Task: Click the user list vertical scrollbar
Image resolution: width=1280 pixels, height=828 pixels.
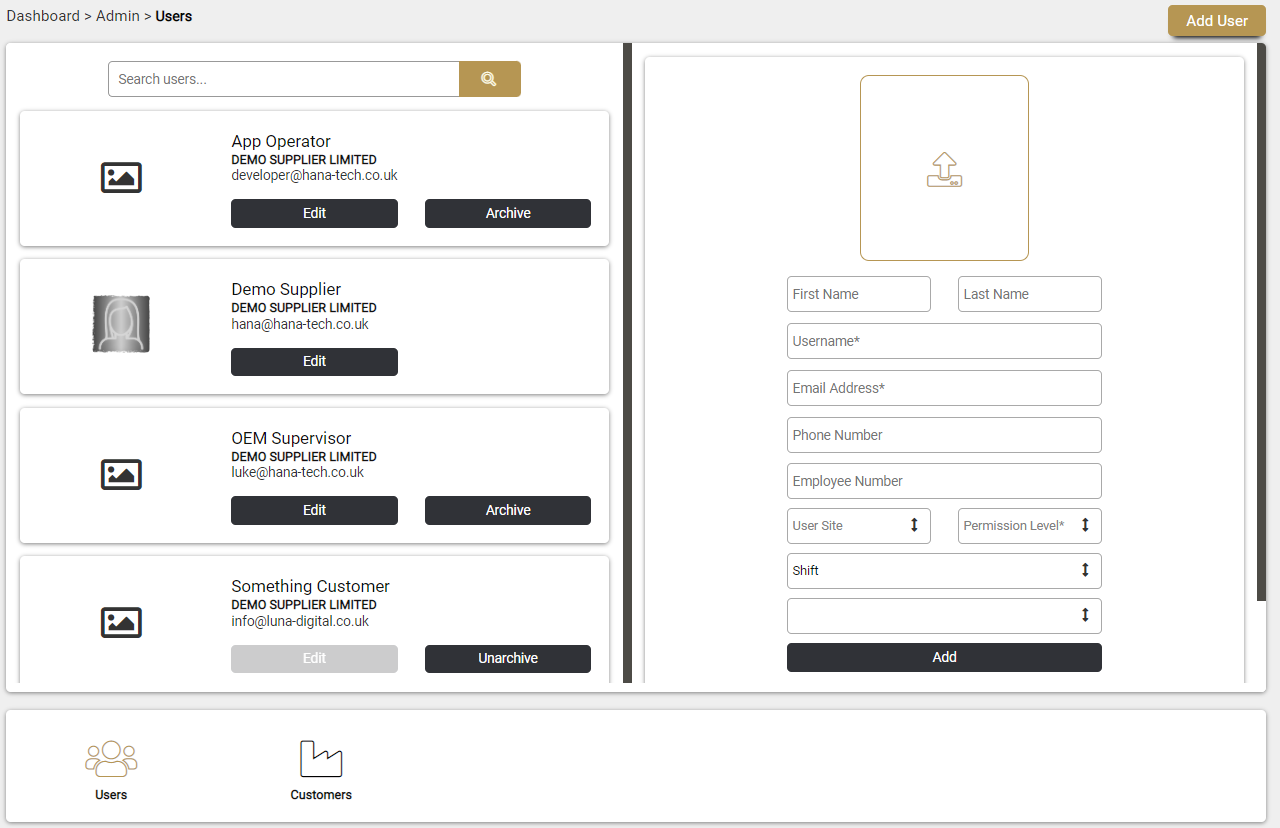Action: pos(627,363)
